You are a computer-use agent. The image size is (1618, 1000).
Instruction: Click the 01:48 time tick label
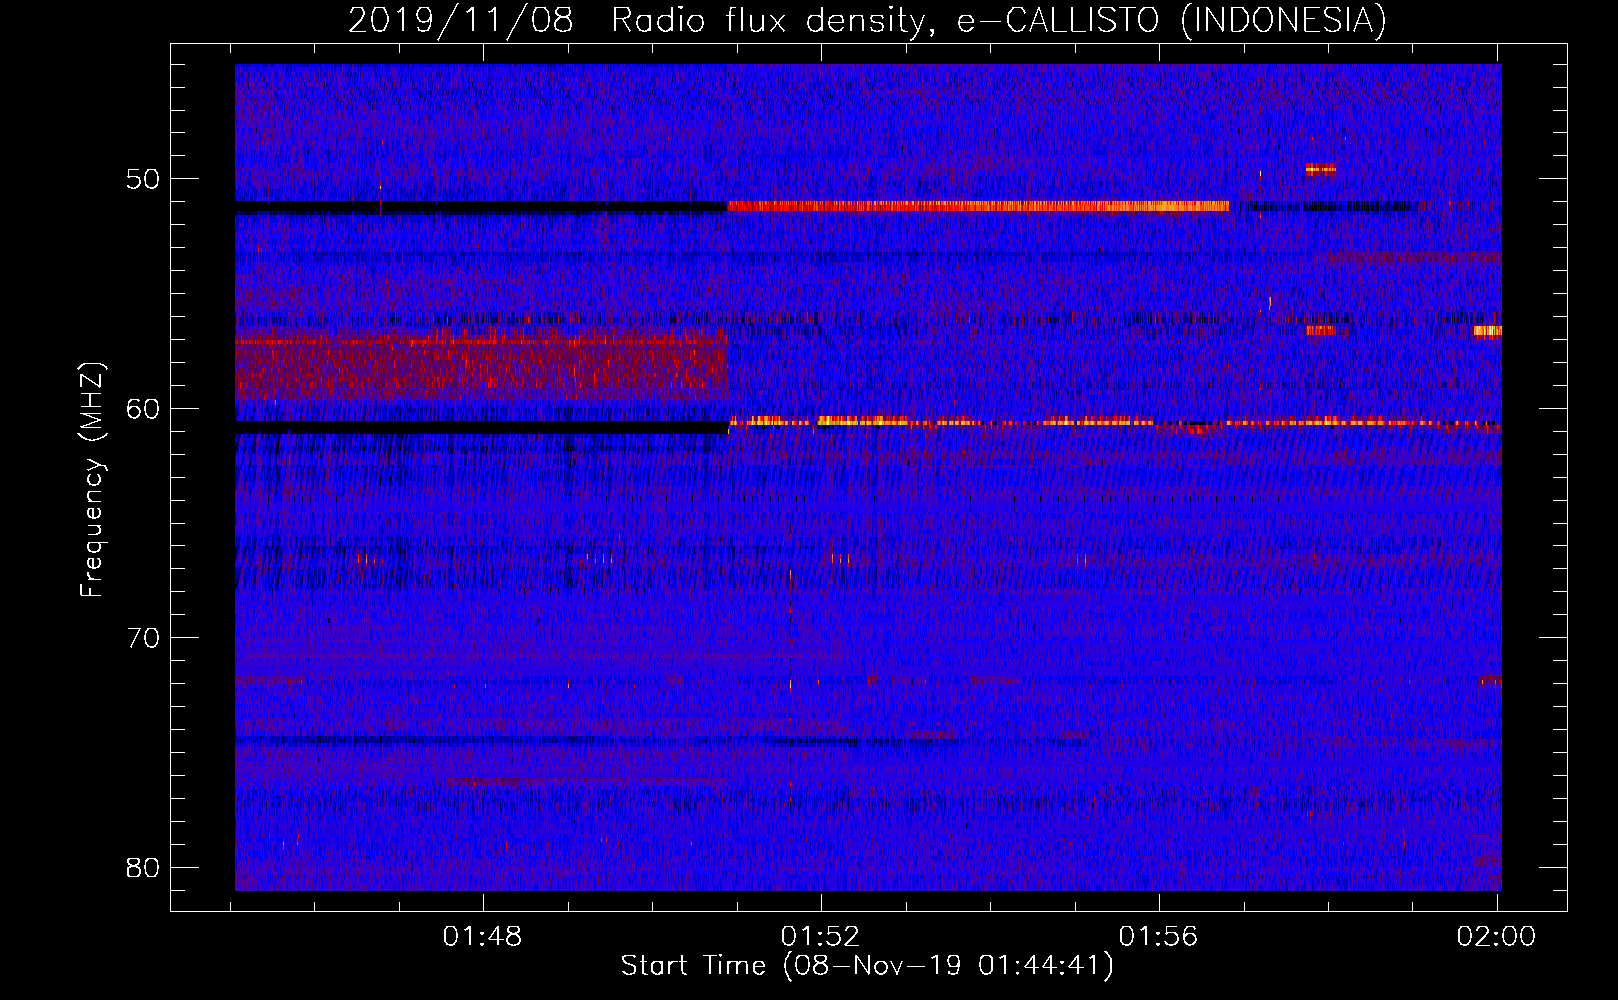point(482,937)
